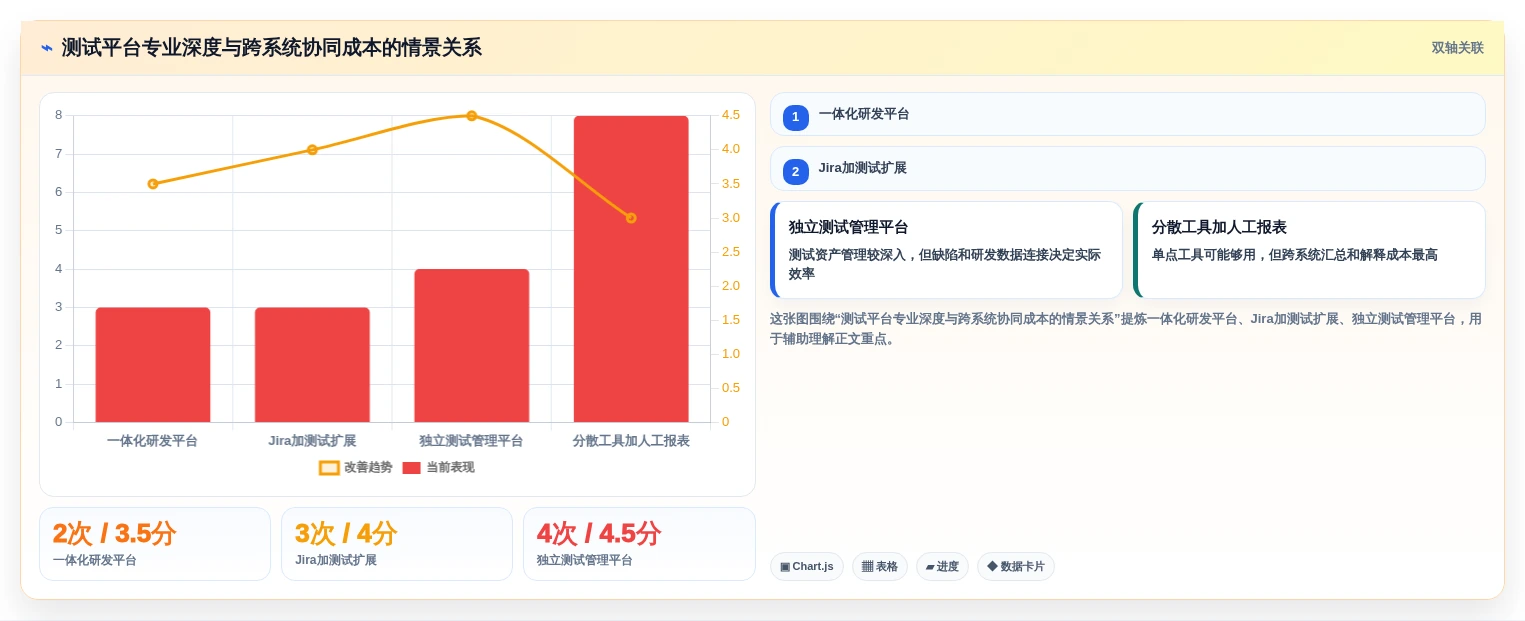This screenshot has width=1525, height=621.
Task: Select the Jira加测试扩展 list item text
Action: pos(863,168)
